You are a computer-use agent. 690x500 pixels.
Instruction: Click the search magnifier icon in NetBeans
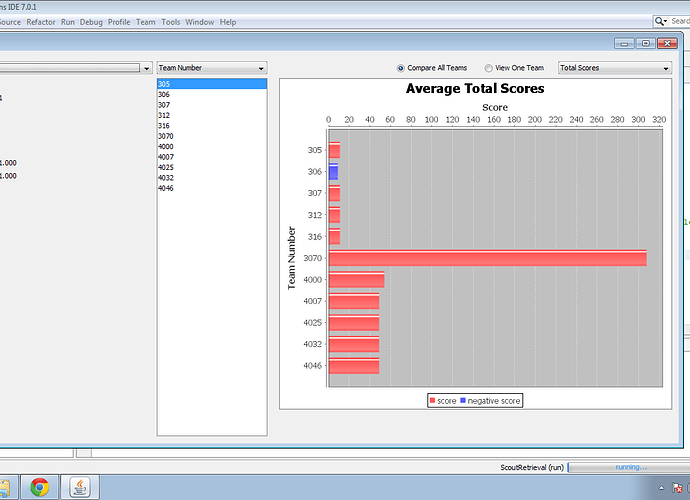tap(660, 21)
